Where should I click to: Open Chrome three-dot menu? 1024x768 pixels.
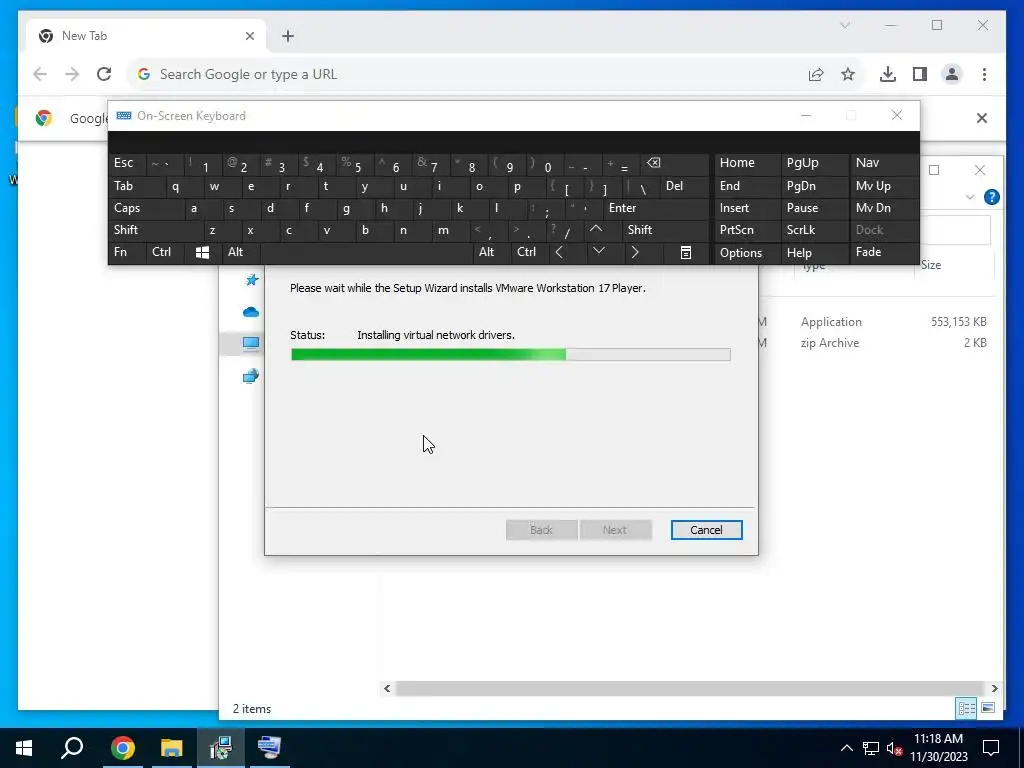click(984, 74)
